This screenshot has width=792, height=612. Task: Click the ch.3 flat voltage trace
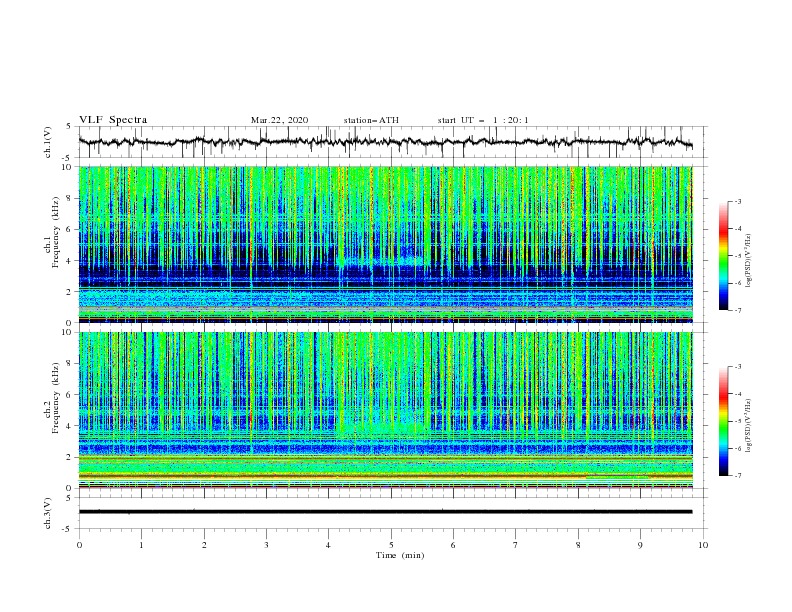click(x=385, y=512)
